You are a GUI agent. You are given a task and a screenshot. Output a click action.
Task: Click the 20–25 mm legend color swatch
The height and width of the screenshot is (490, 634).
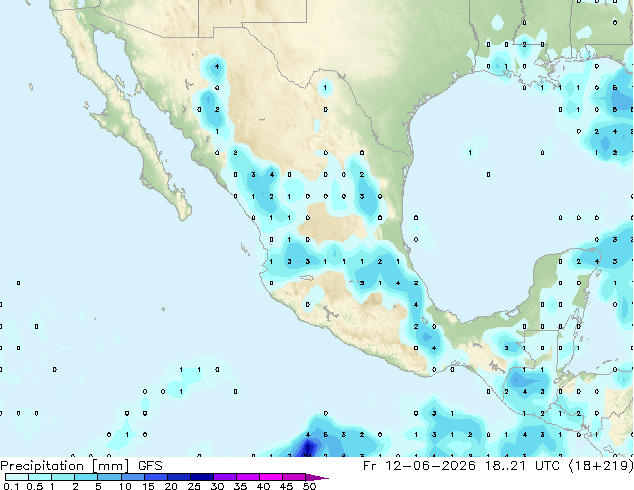click(179, 477)
